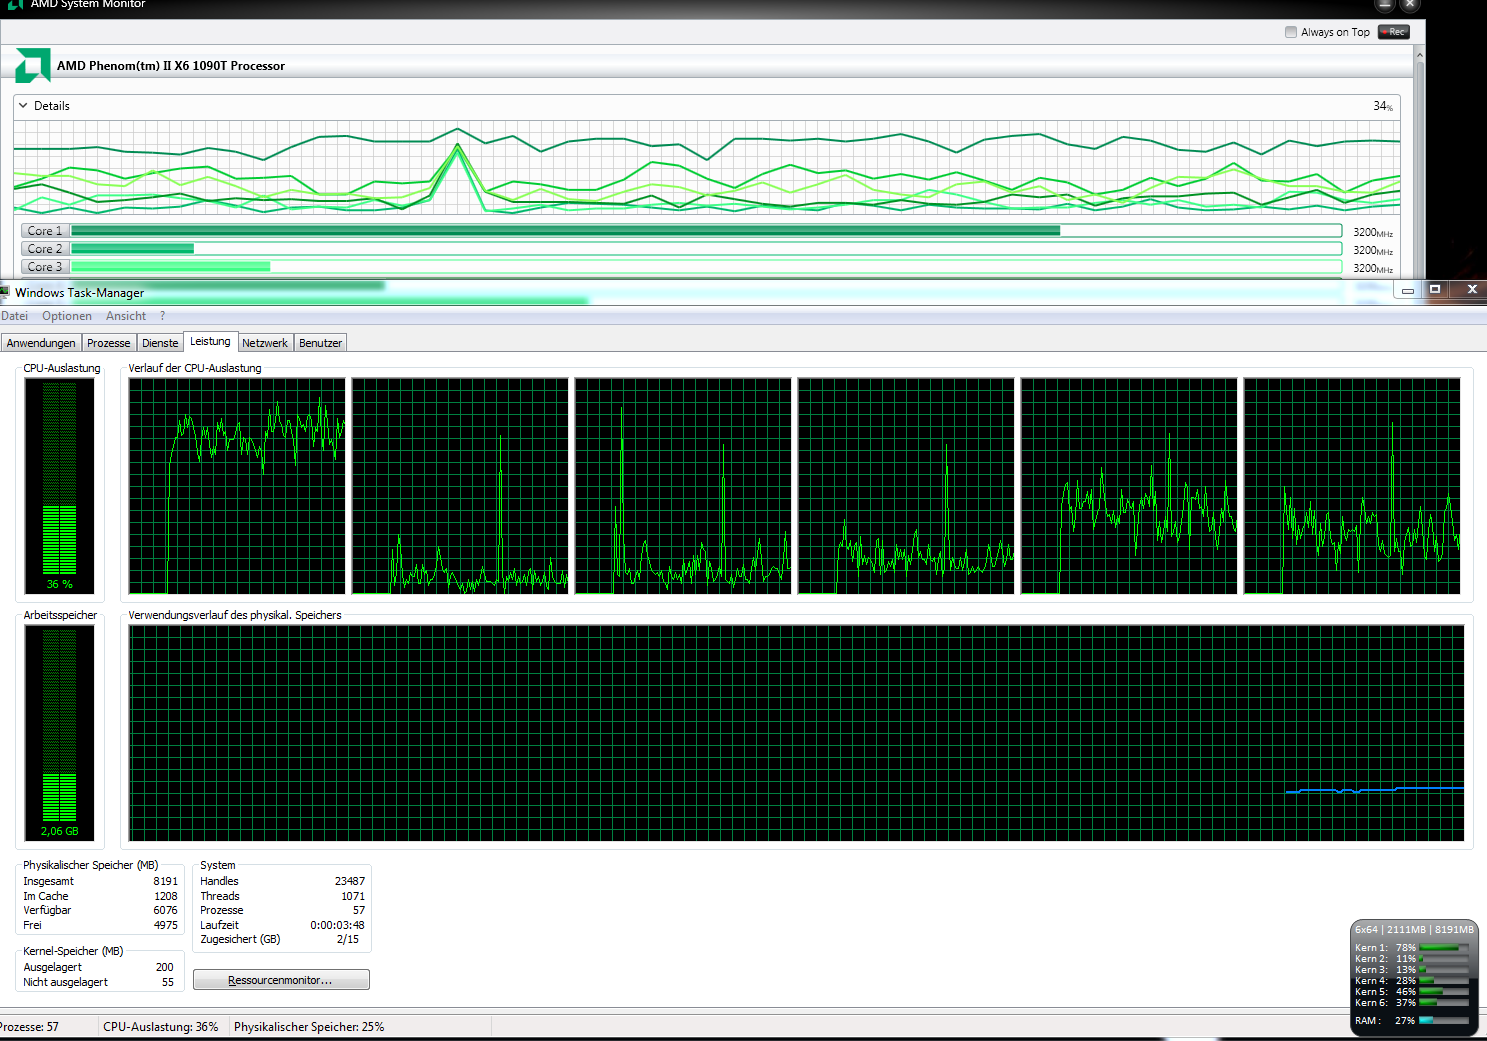The height and width of the screenshot is (1041, 1487).
Task: Click the Im Cache value 1208
Action: (x=165, y=896)
